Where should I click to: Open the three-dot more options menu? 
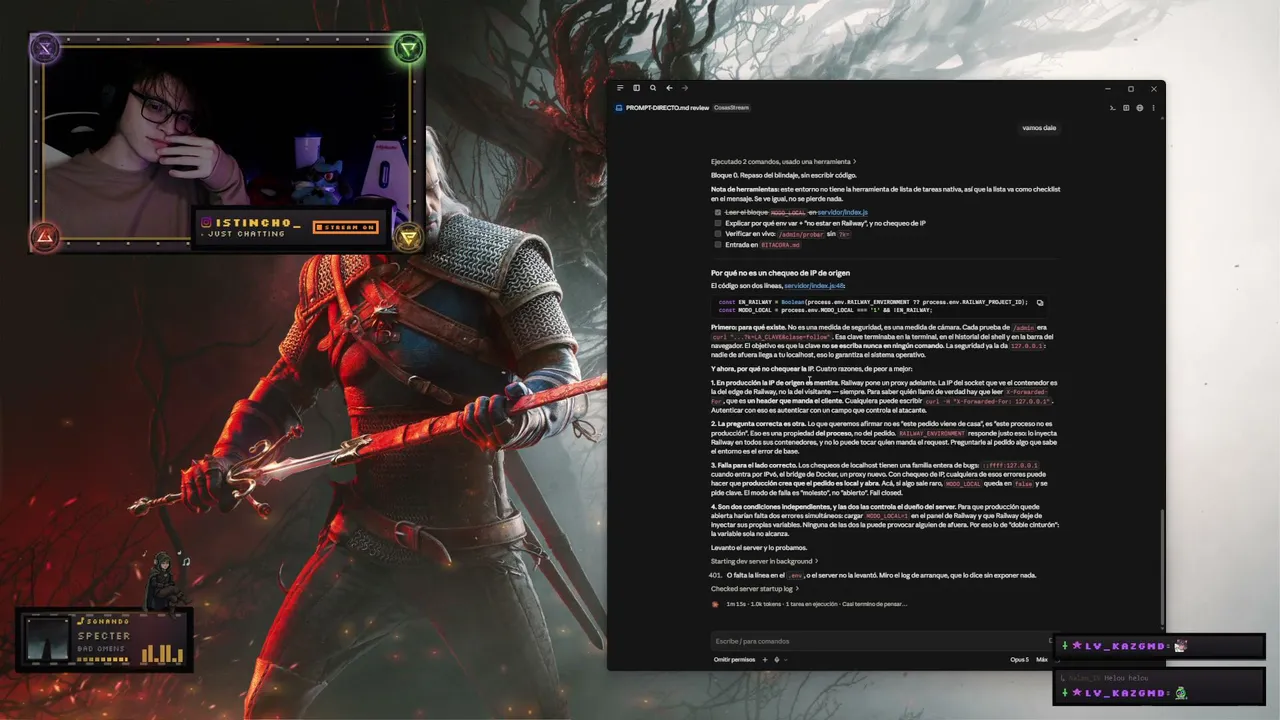(x=1153, y=108)
